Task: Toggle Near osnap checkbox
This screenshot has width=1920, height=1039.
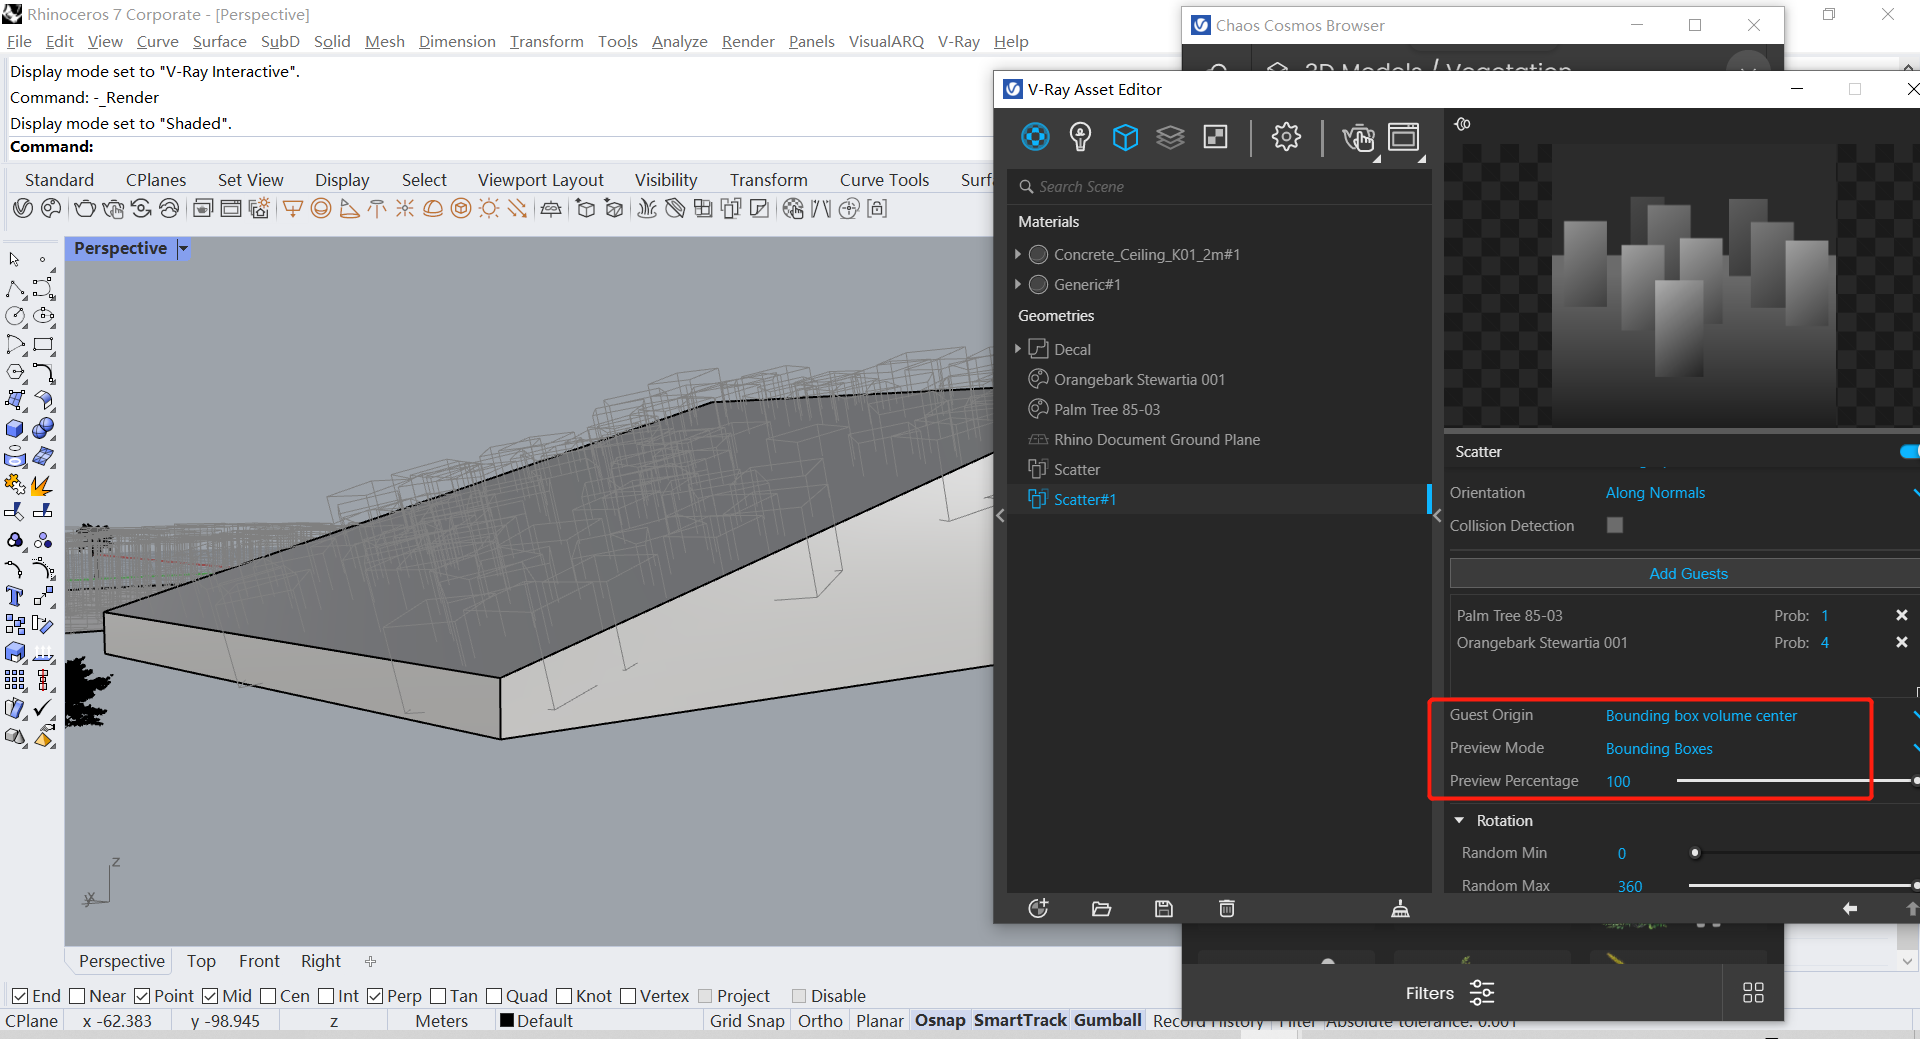Action: point(77,996)
